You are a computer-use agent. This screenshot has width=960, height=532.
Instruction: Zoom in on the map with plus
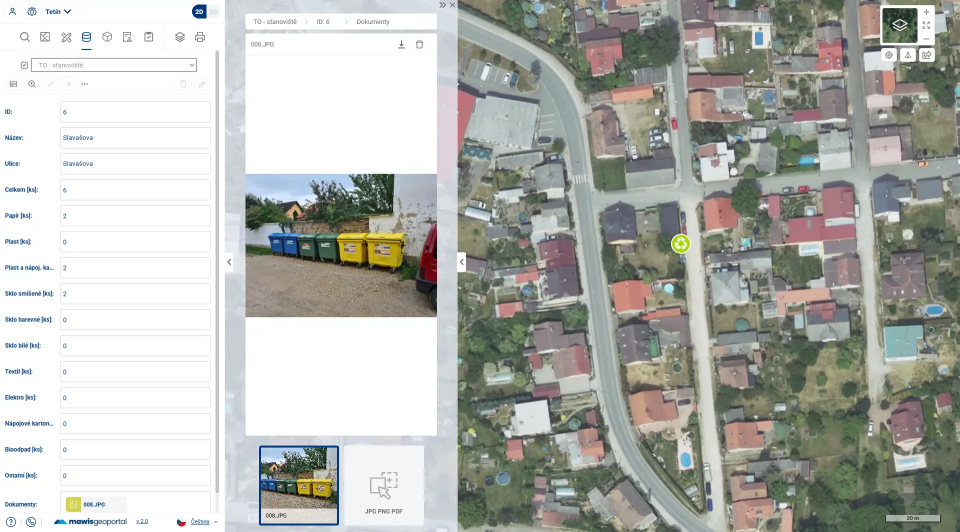[x=927, y=12]
